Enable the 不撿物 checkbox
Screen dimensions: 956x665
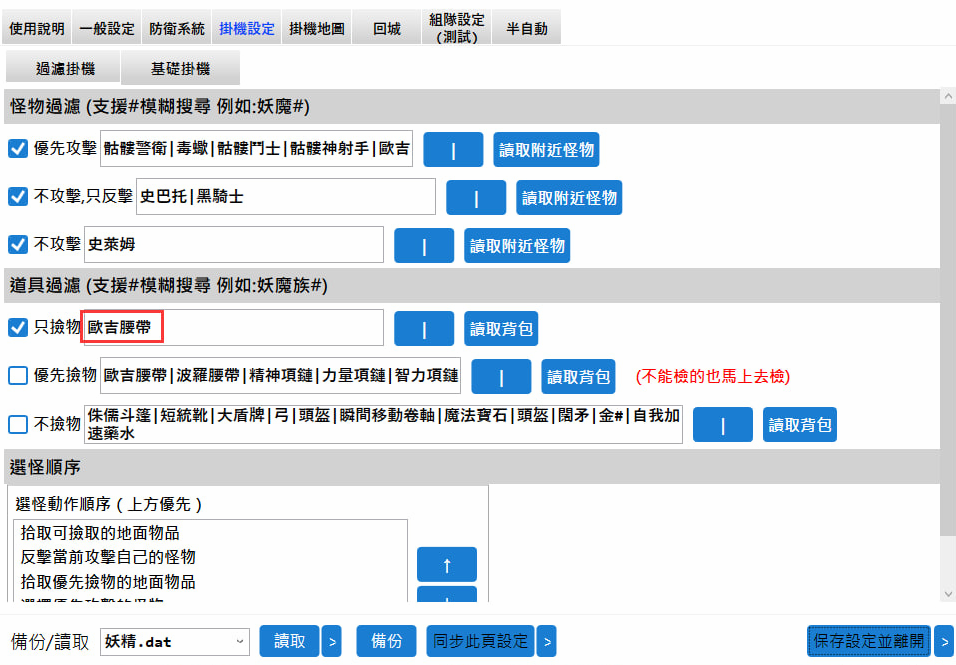(17, 422)
